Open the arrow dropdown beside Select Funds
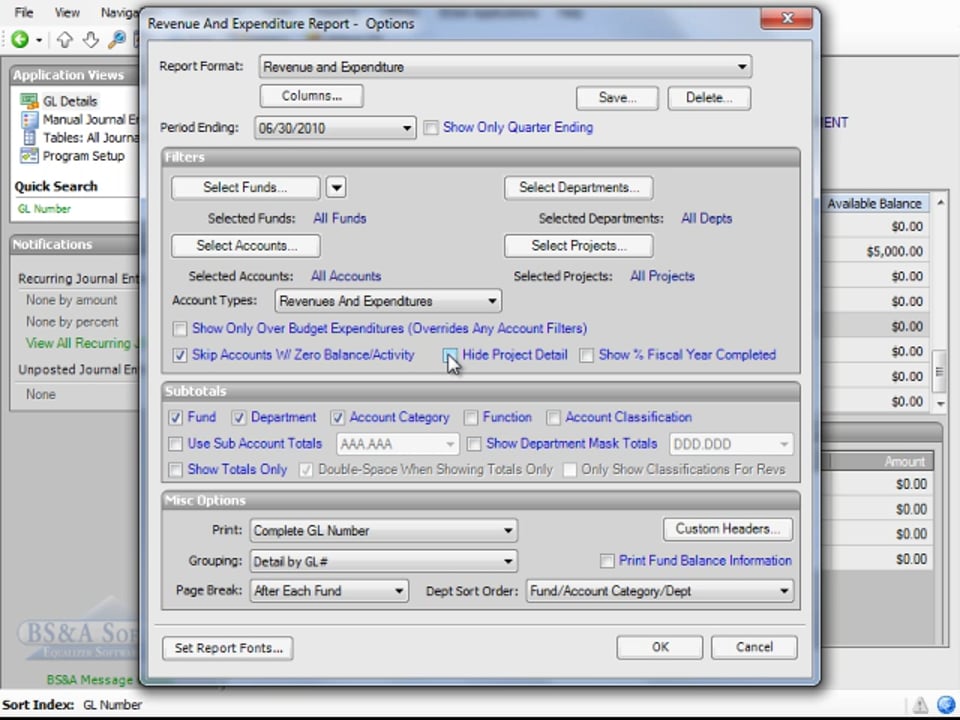Viewport: 960px width, 720px height. tap(336, 187)
